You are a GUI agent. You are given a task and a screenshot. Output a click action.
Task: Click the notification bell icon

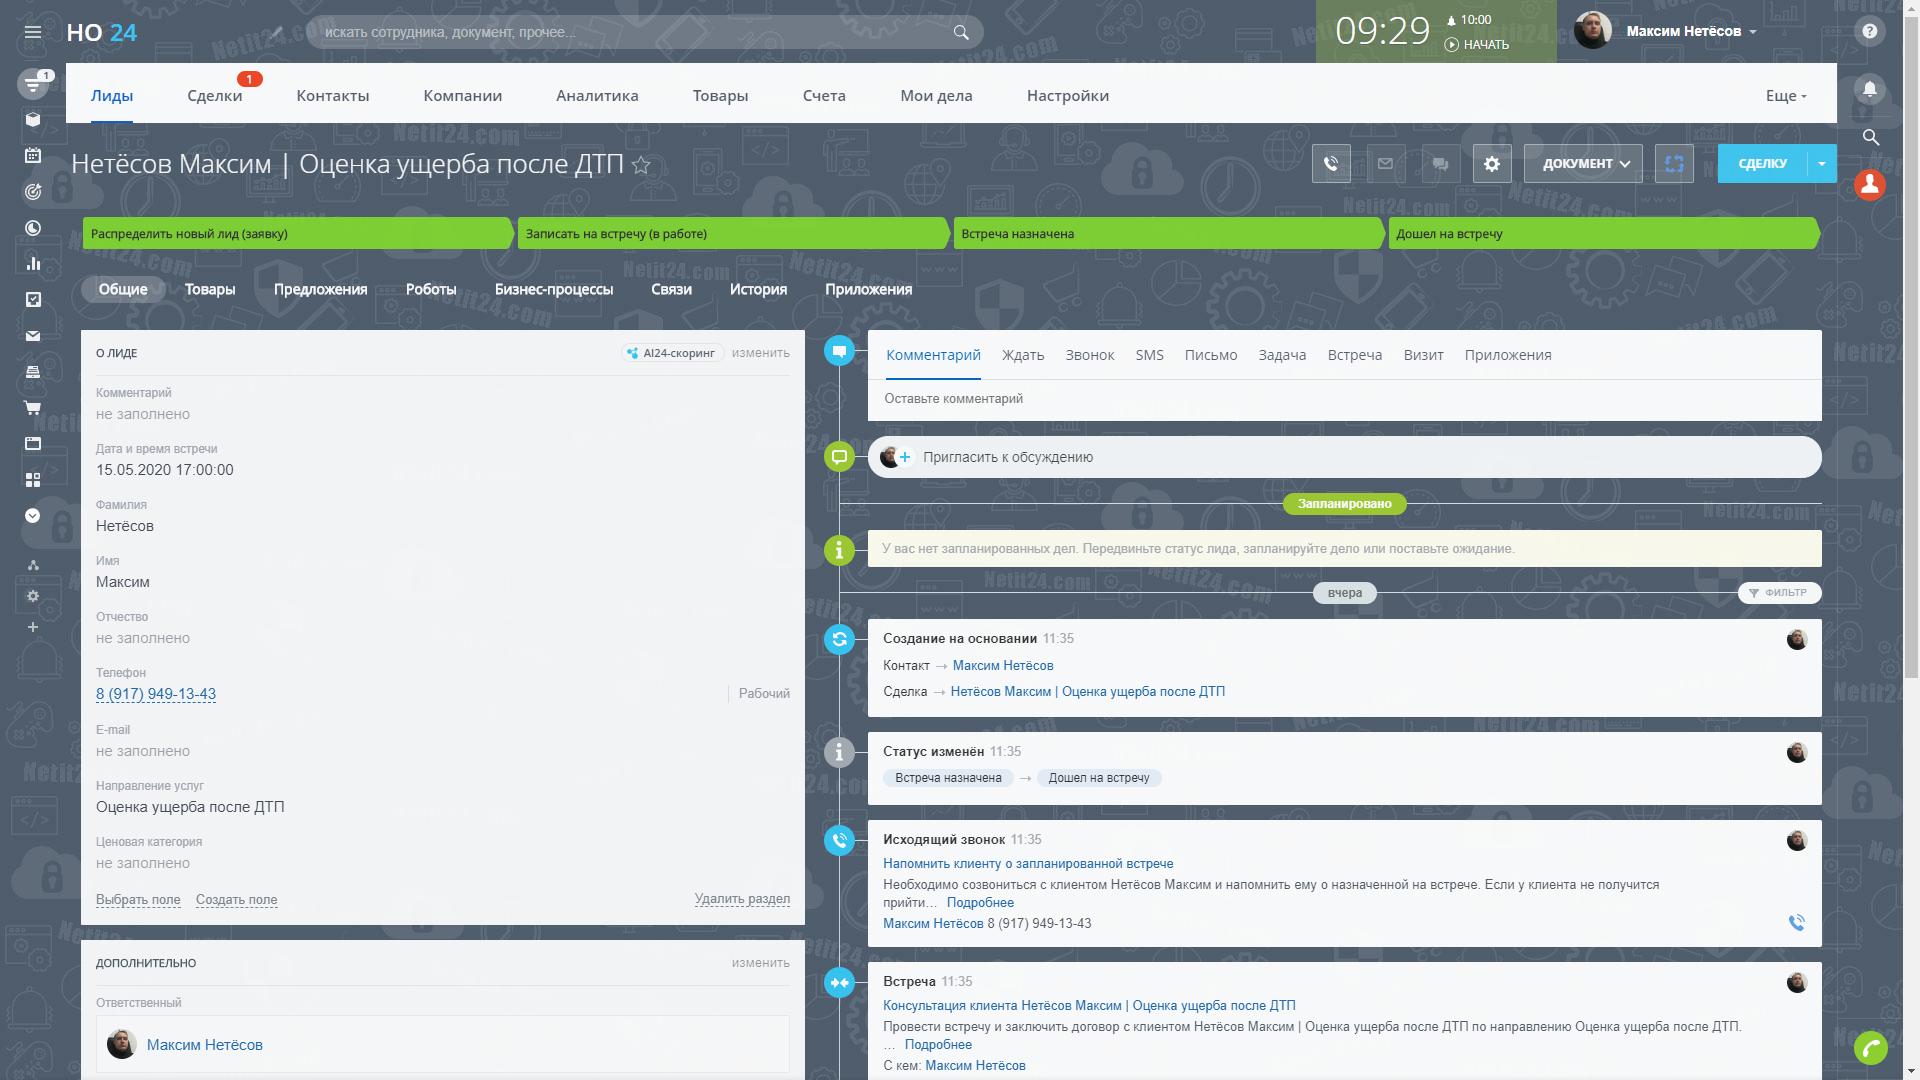(1869, 89)
